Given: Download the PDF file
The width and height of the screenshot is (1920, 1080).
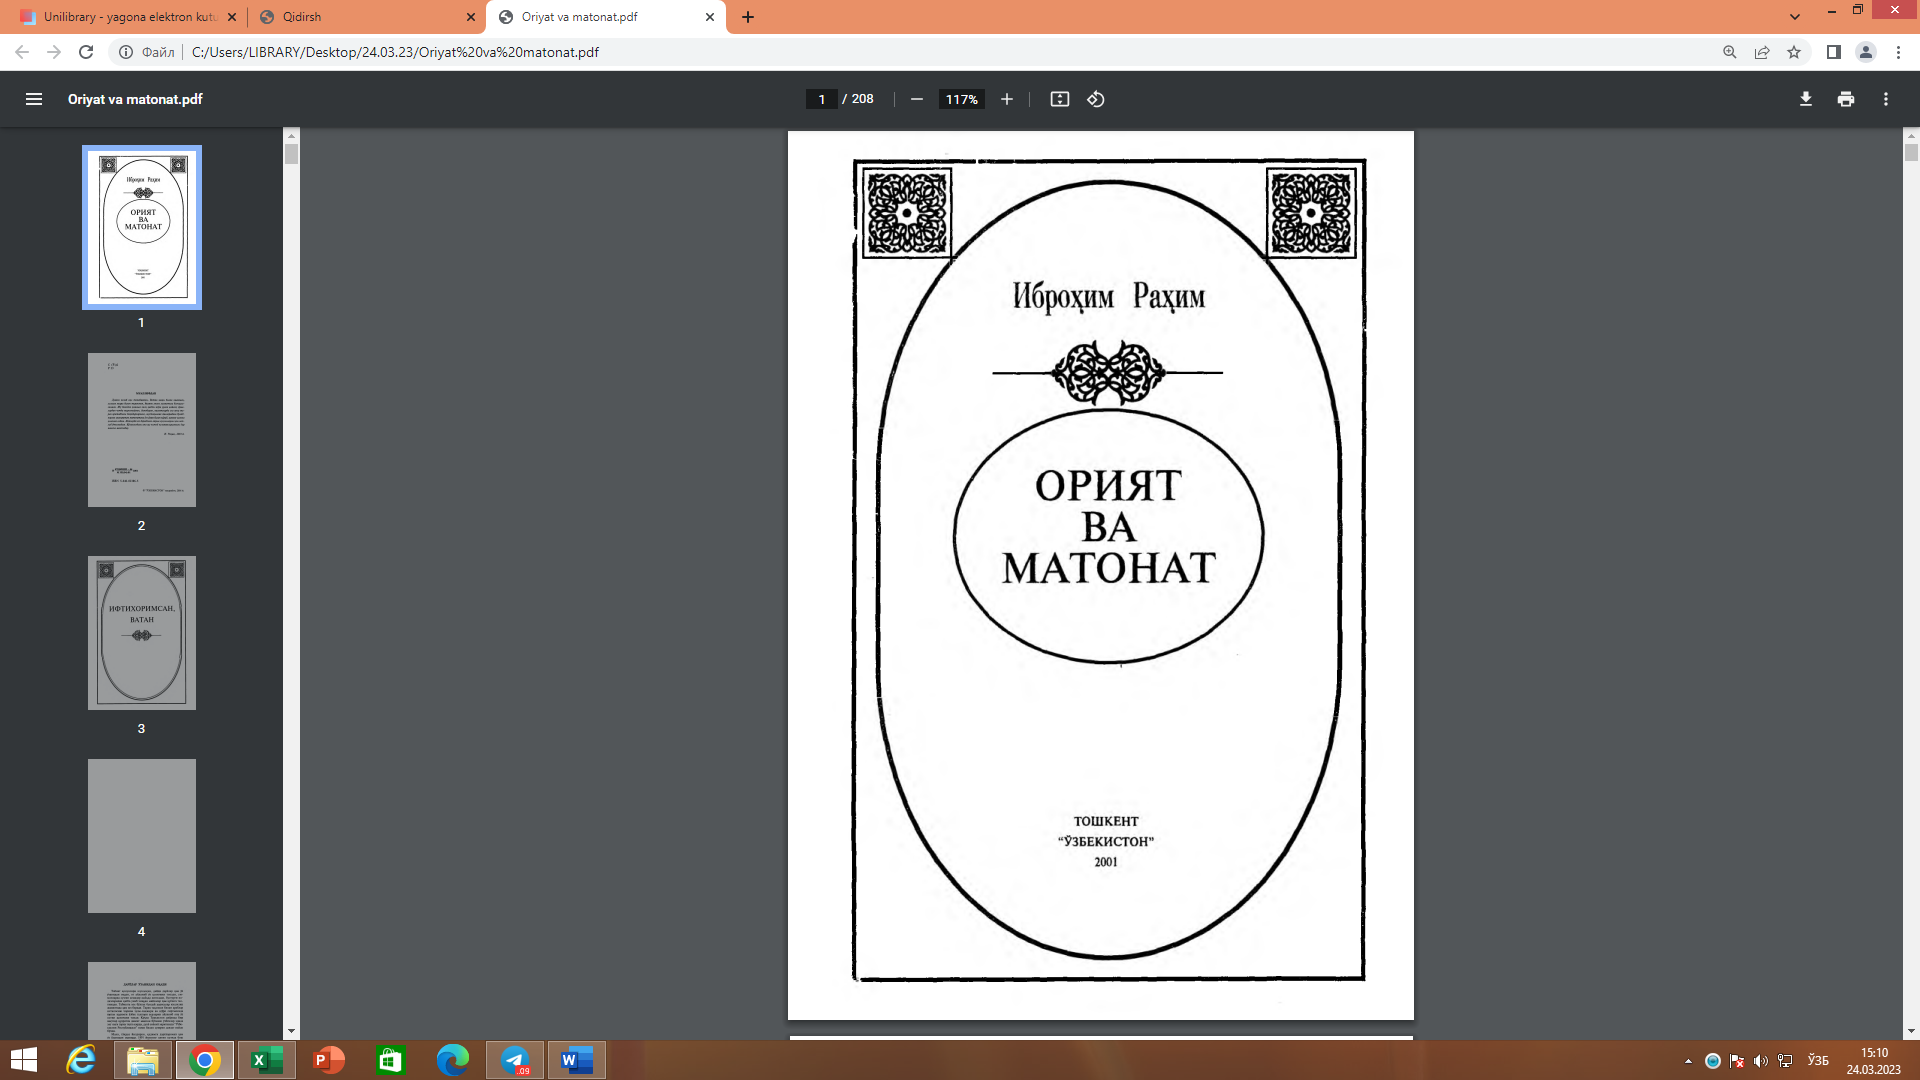Looking at the screenshot, I should click(x=1806, y=99).
